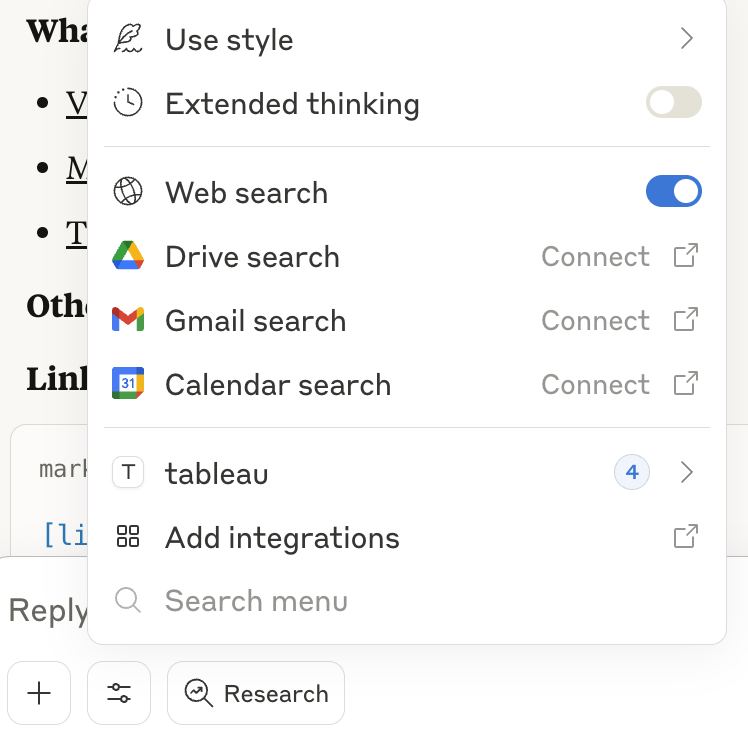
Task: Select the Calendar search menu entry
Action: tap(277, 385)
